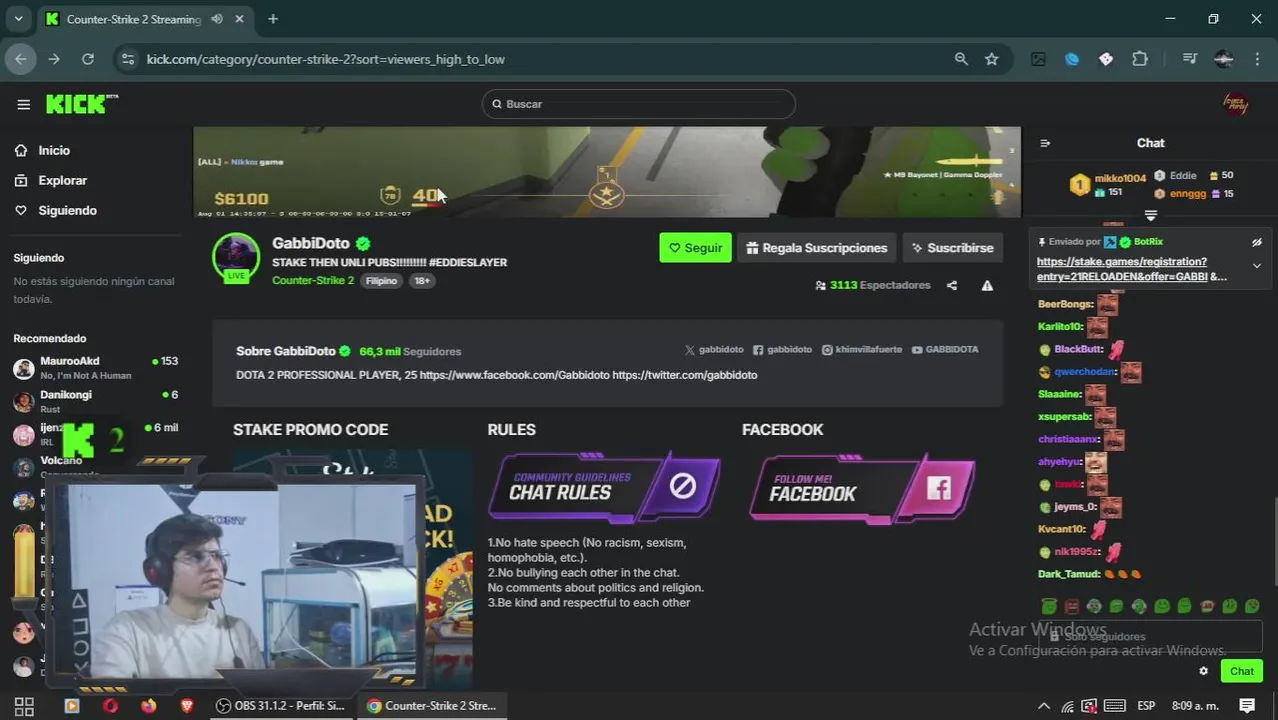Image resolution: width=1278 pixels, height=720 pixels.
Task: Click the chat message input box
Action: (x=1149, y=636)
